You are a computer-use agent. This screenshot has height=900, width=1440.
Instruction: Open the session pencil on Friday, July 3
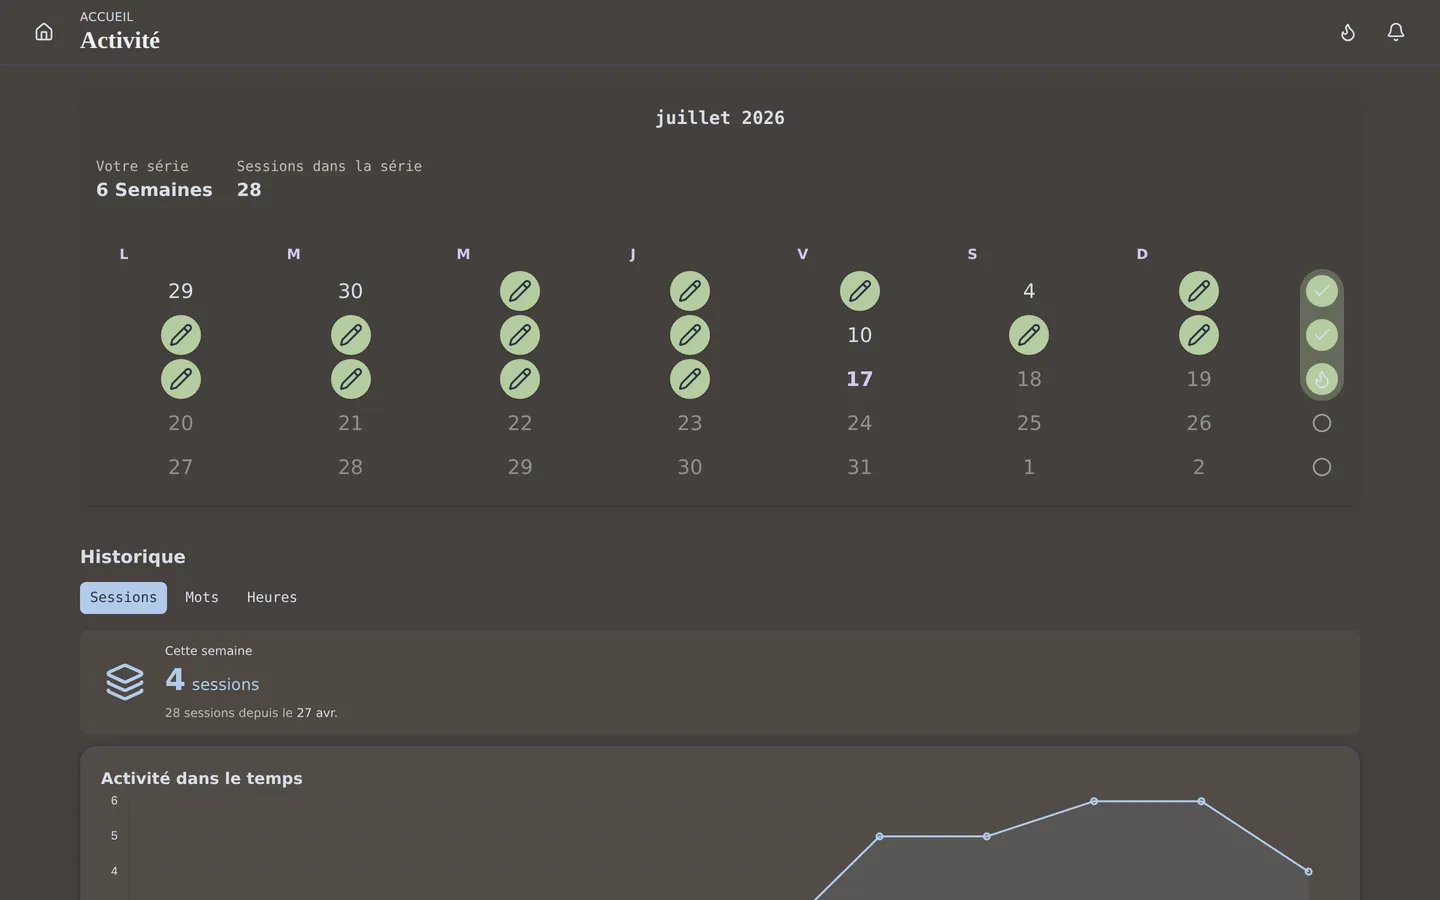coord(860,291)
